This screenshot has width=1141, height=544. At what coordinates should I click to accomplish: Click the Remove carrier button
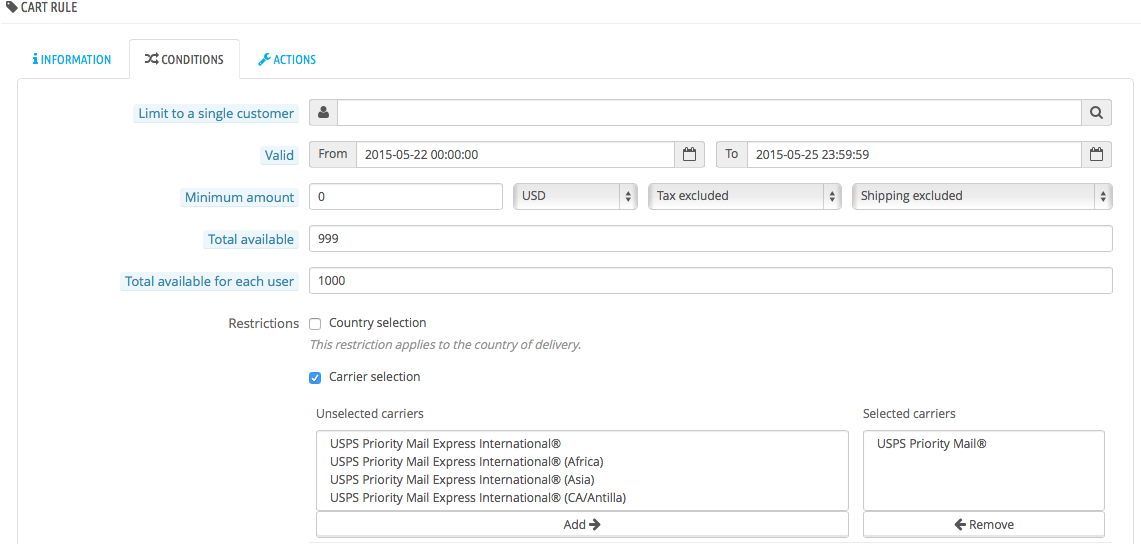coord(984,524)
